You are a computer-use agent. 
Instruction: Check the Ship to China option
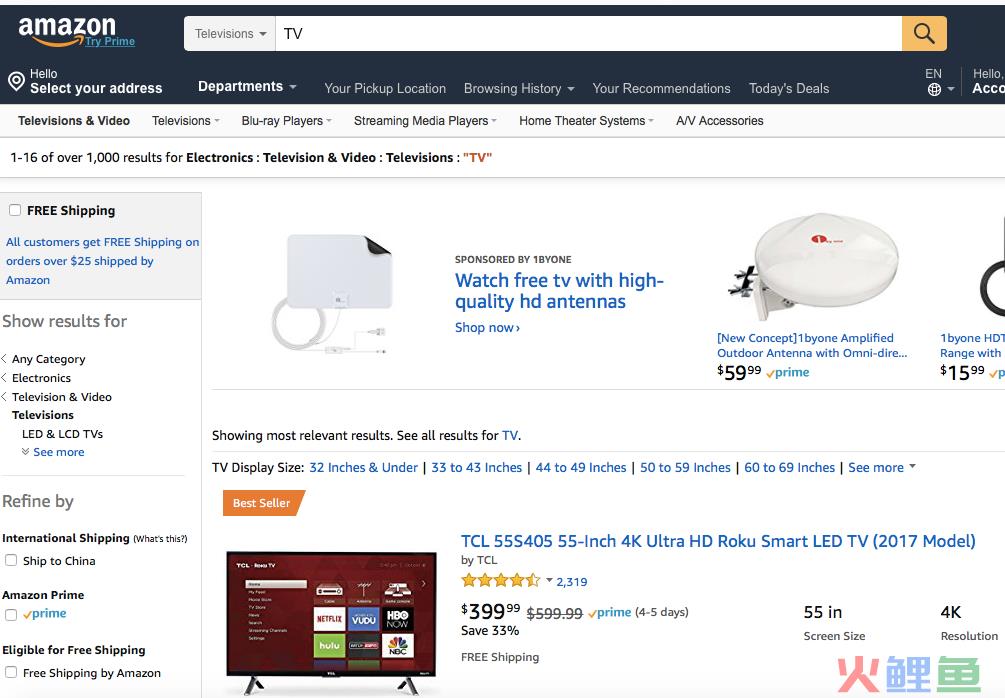click(x=11, y=561)
